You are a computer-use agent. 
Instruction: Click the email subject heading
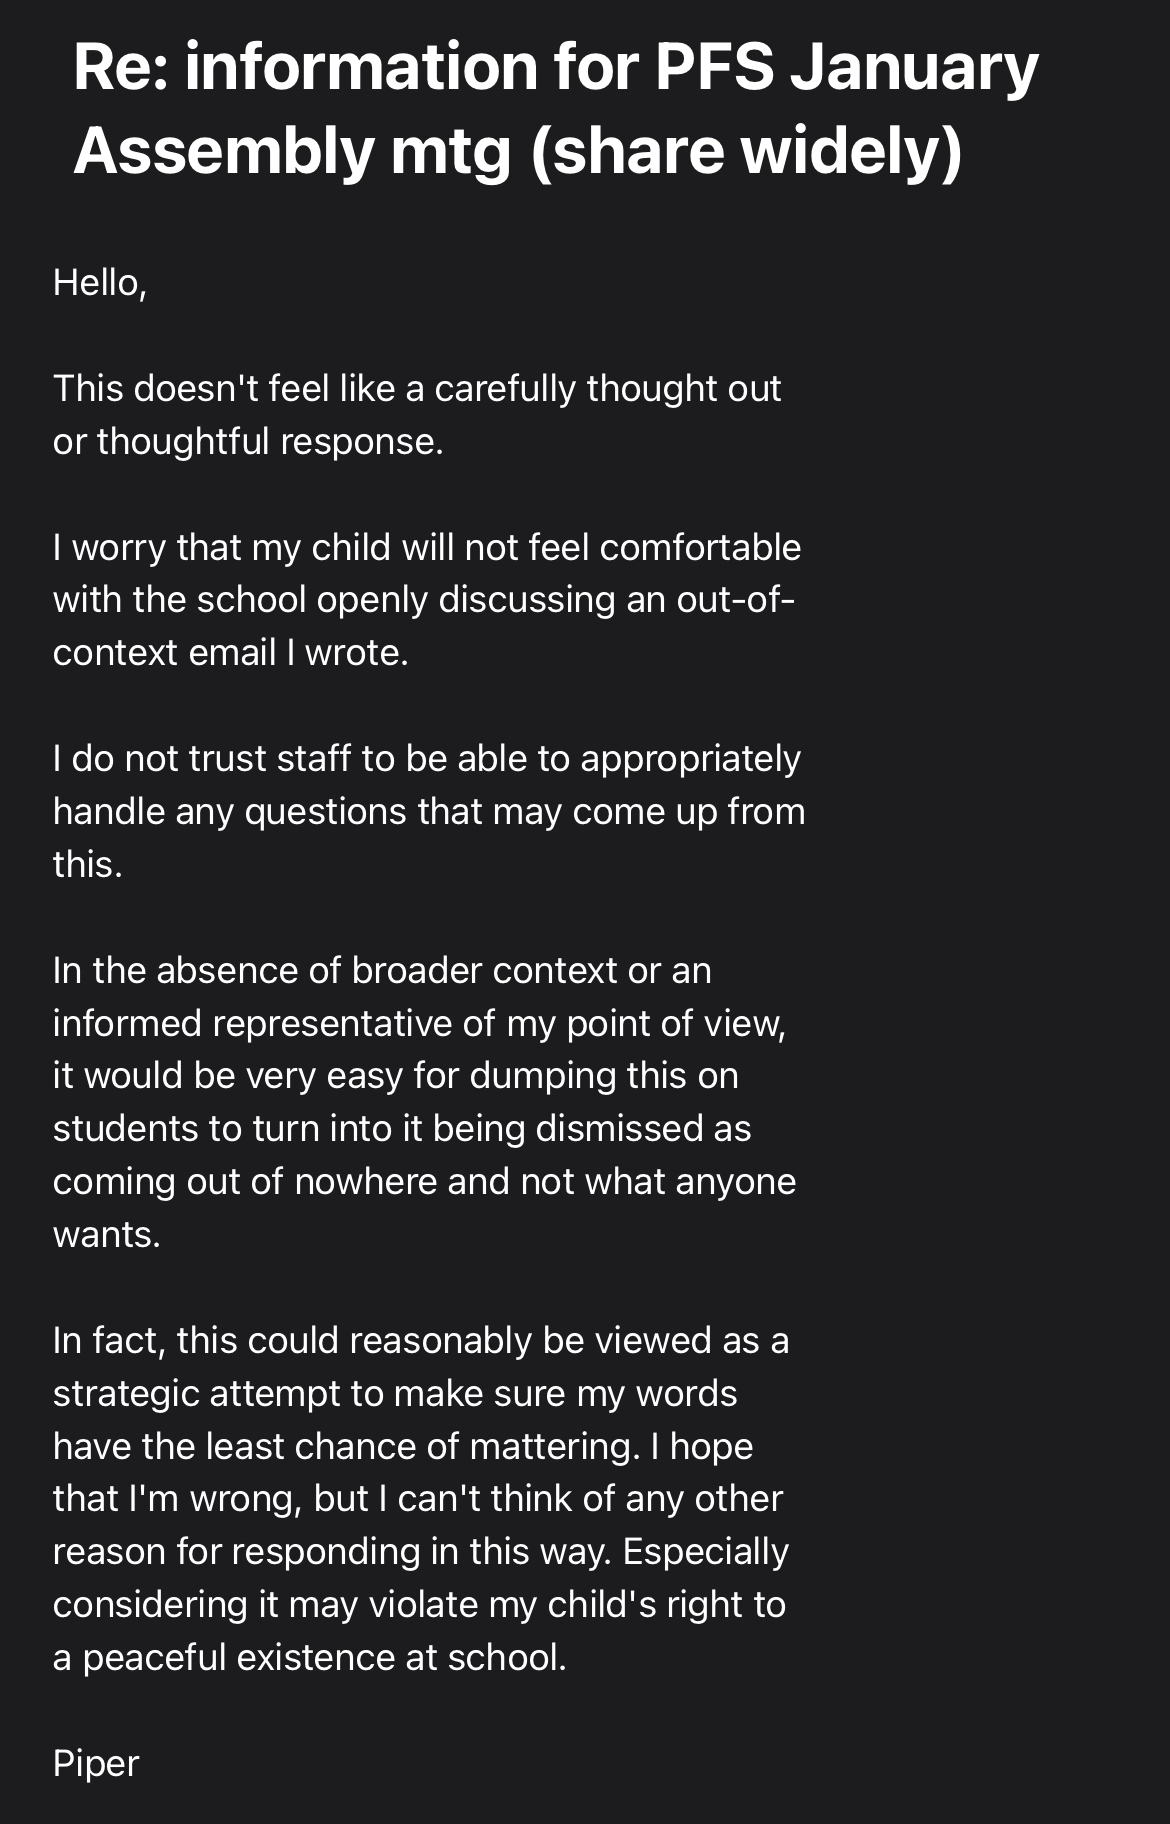(556, 108)
